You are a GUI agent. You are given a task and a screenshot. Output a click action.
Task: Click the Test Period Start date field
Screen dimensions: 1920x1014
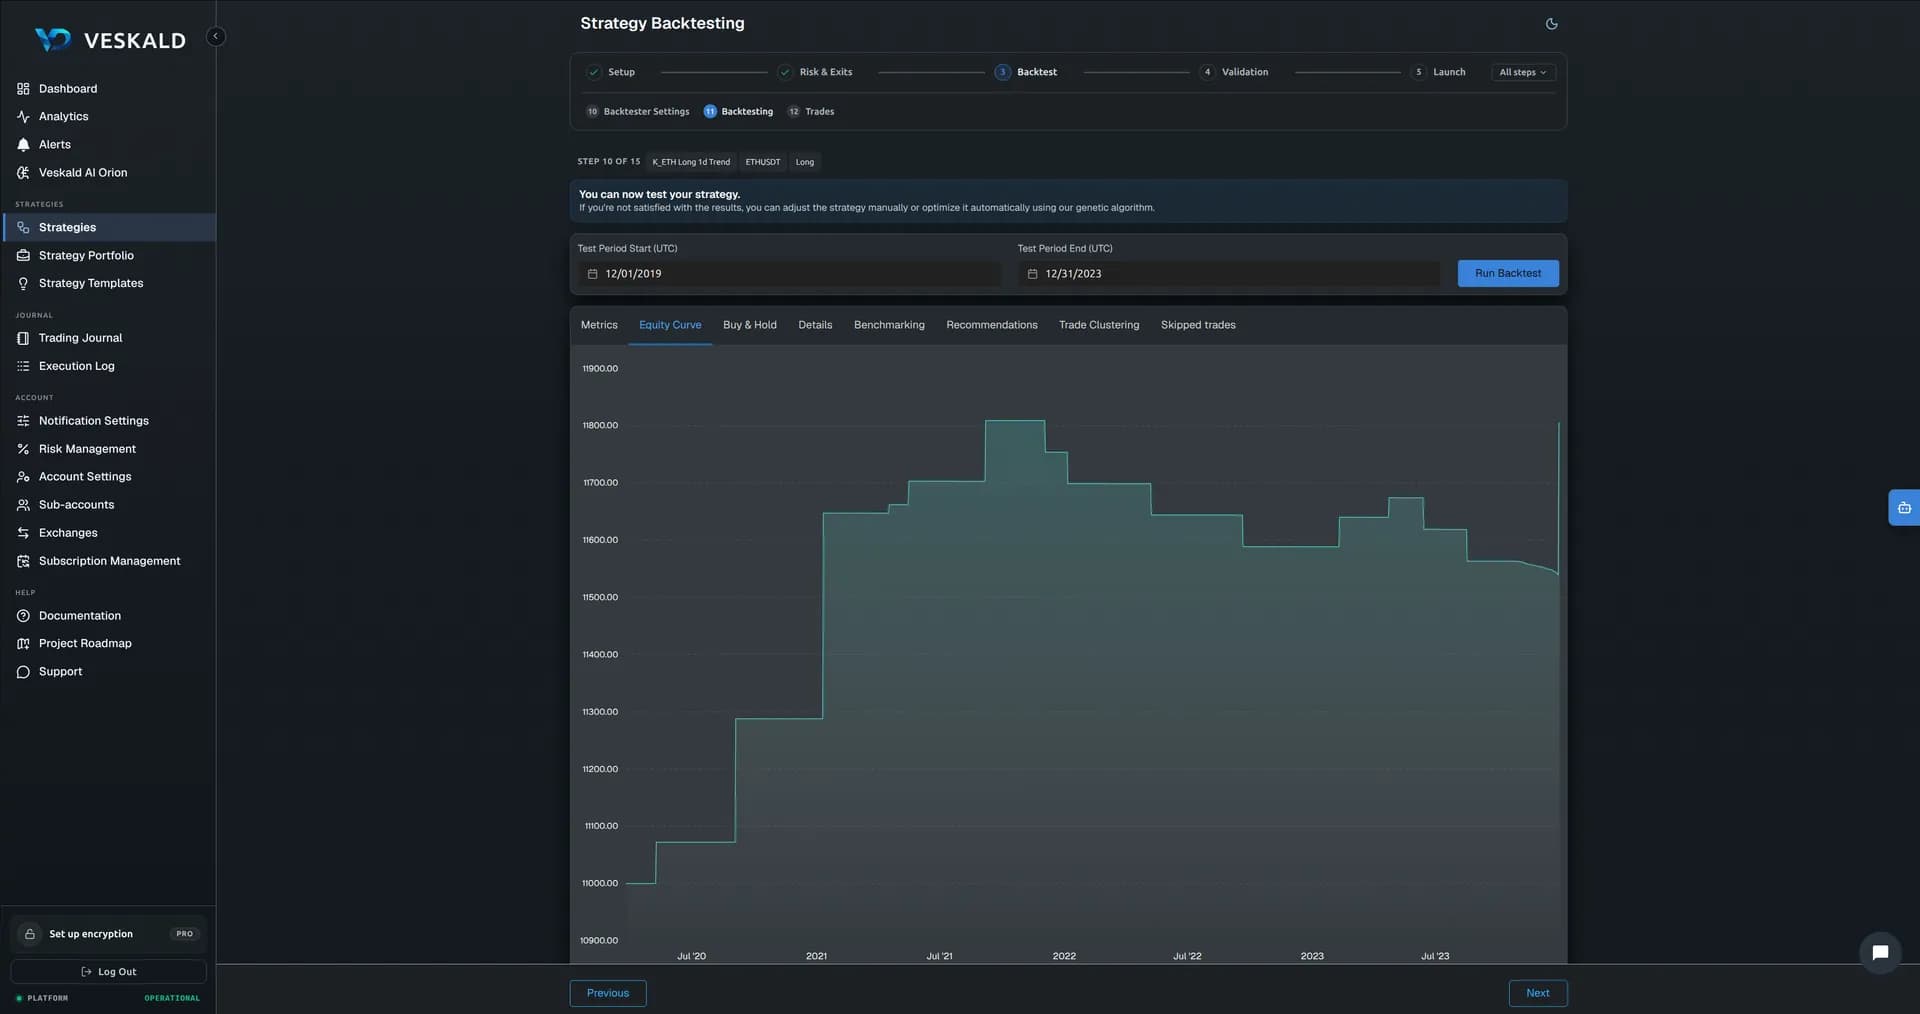pyautogui.click(x=789, y=275)
